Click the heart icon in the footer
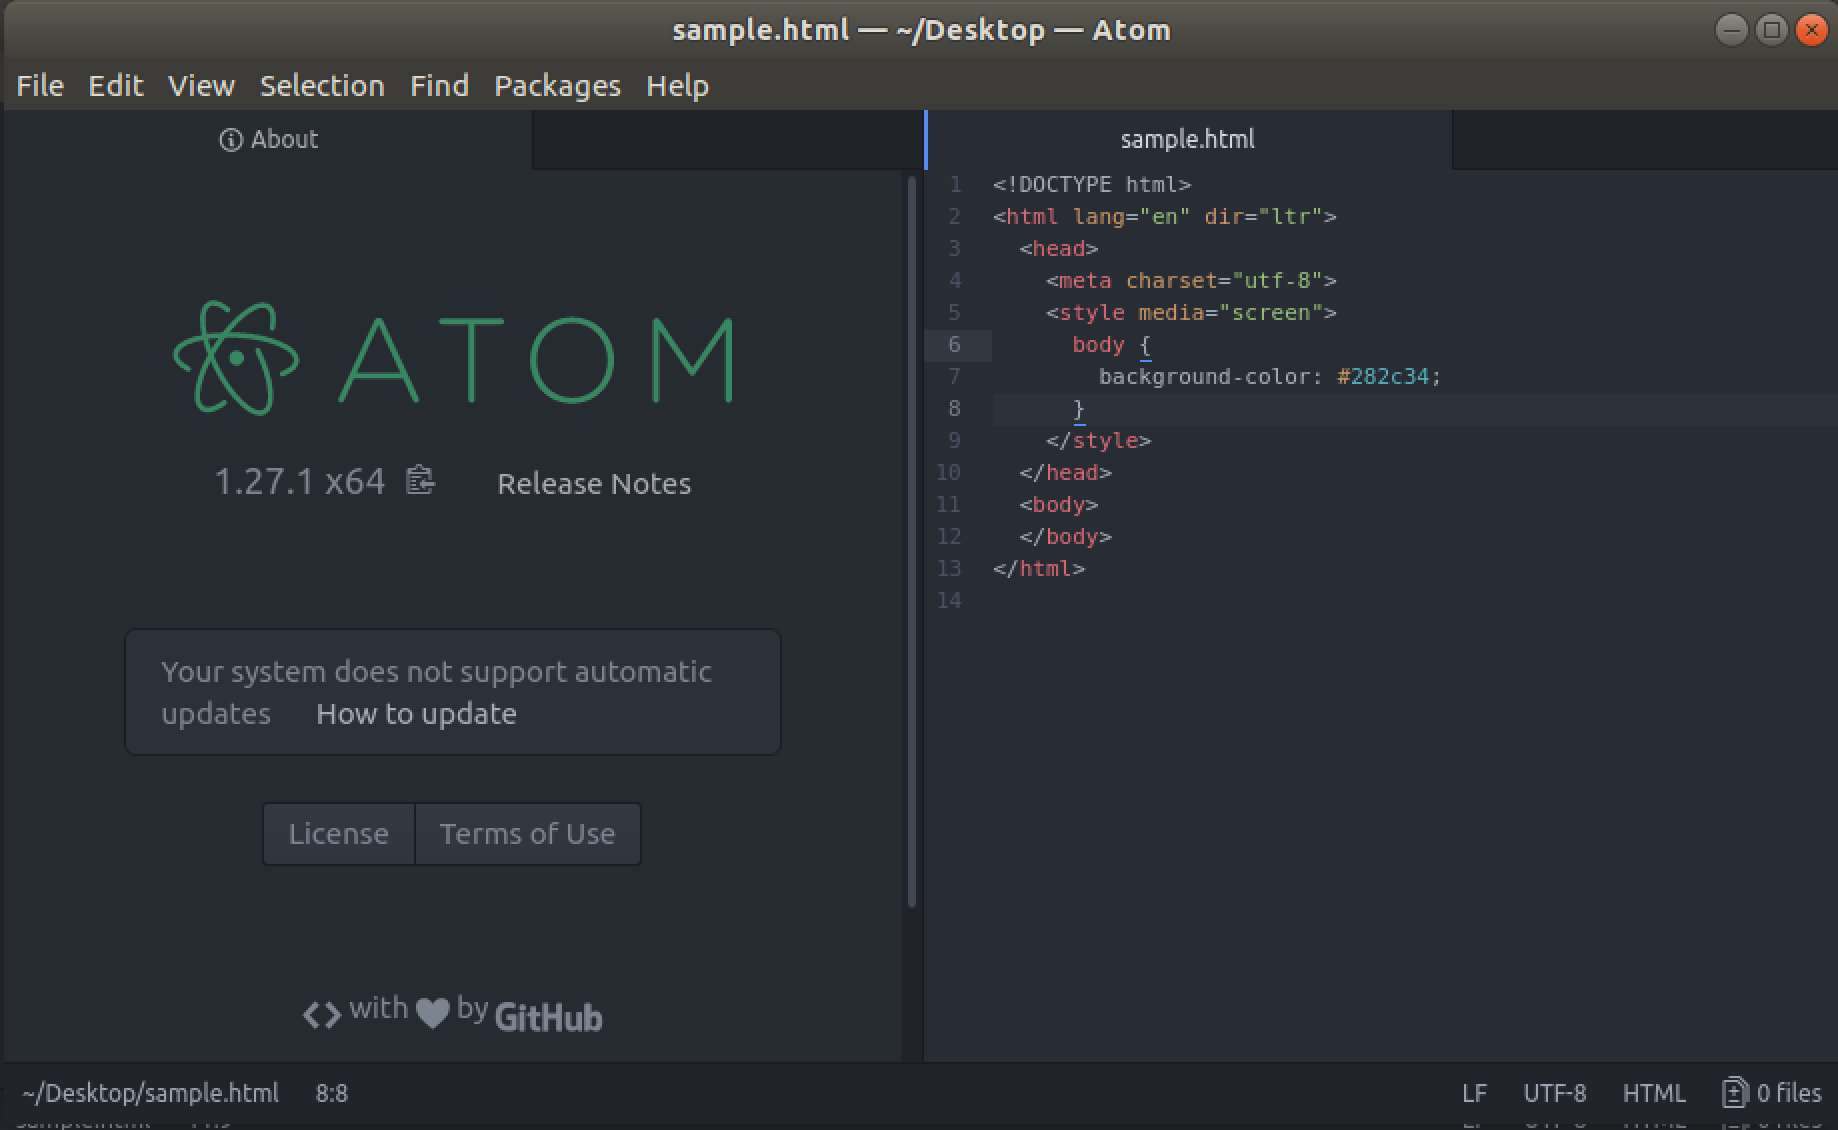Viewport: 1838px width, 1130px height. 430,1012
